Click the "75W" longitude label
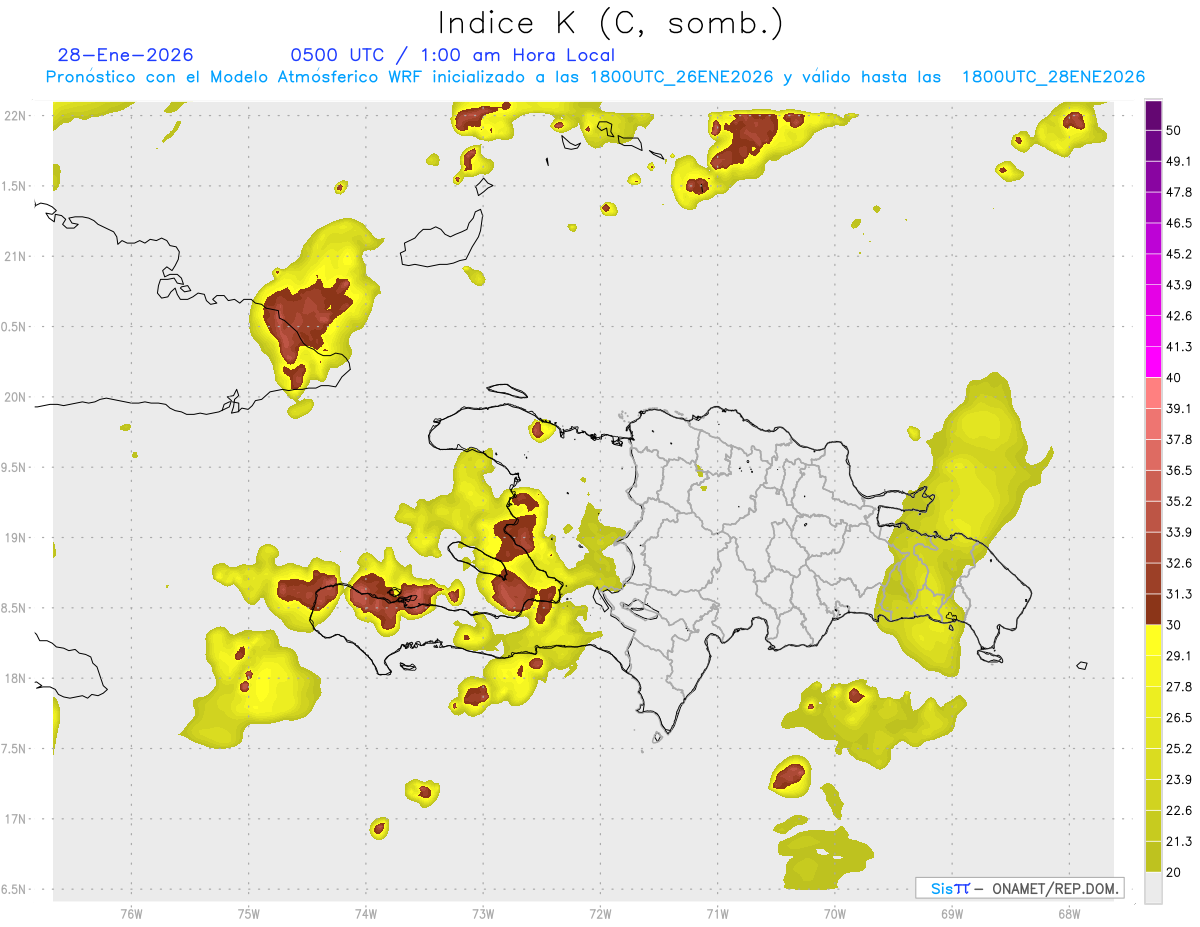The height and width of the screenshot is (927, 1200). tap(249, 914)
